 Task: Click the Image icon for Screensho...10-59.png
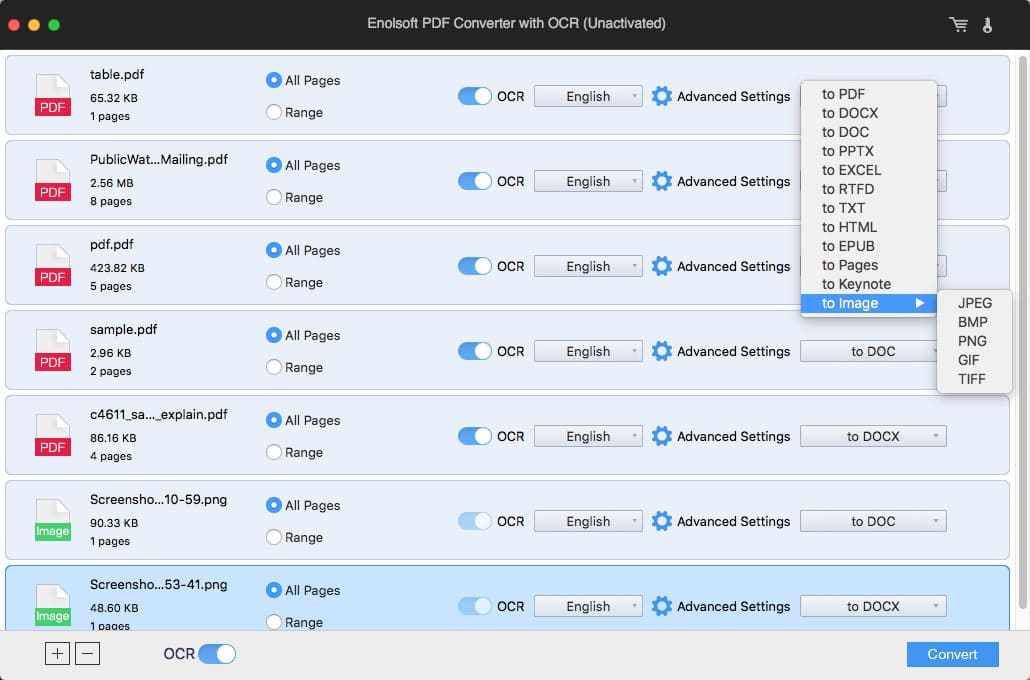point(52,520)
